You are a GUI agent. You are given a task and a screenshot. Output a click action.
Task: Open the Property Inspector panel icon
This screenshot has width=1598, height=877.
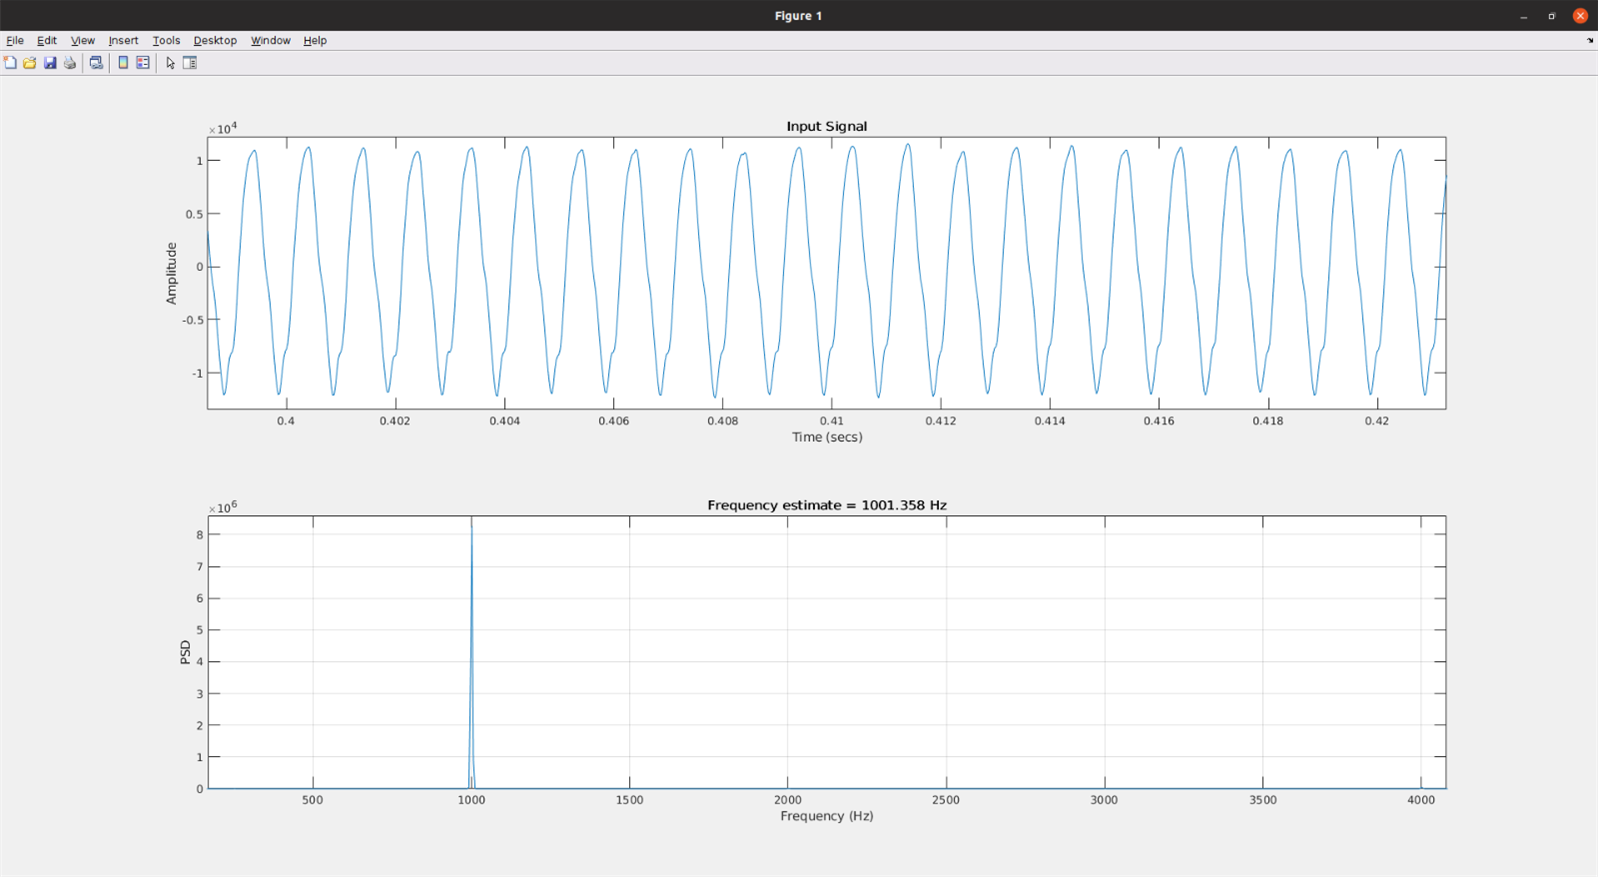(190, 63)
